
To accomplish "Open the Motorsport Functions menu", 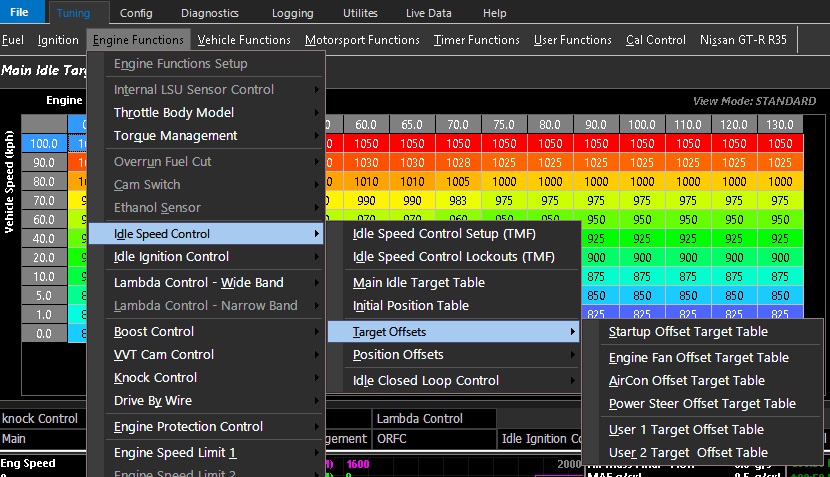I will [362, 40].
